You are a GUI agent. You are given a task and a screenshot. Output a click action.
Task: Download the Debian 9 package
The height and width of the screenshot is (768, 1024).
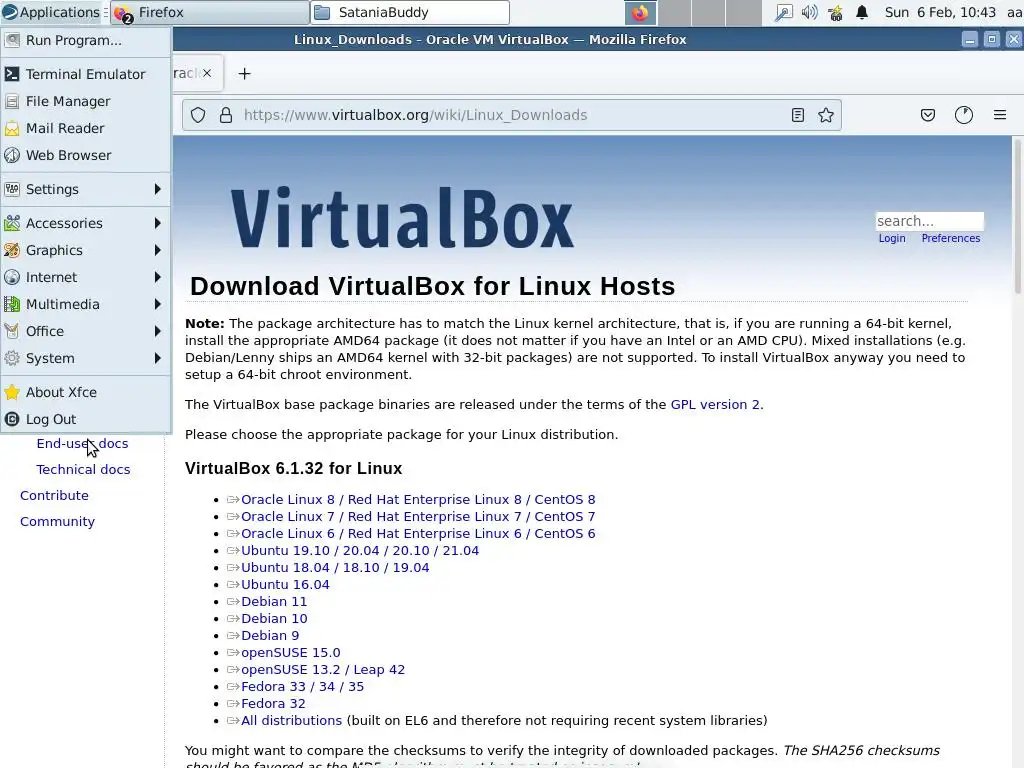pos(270,635)
